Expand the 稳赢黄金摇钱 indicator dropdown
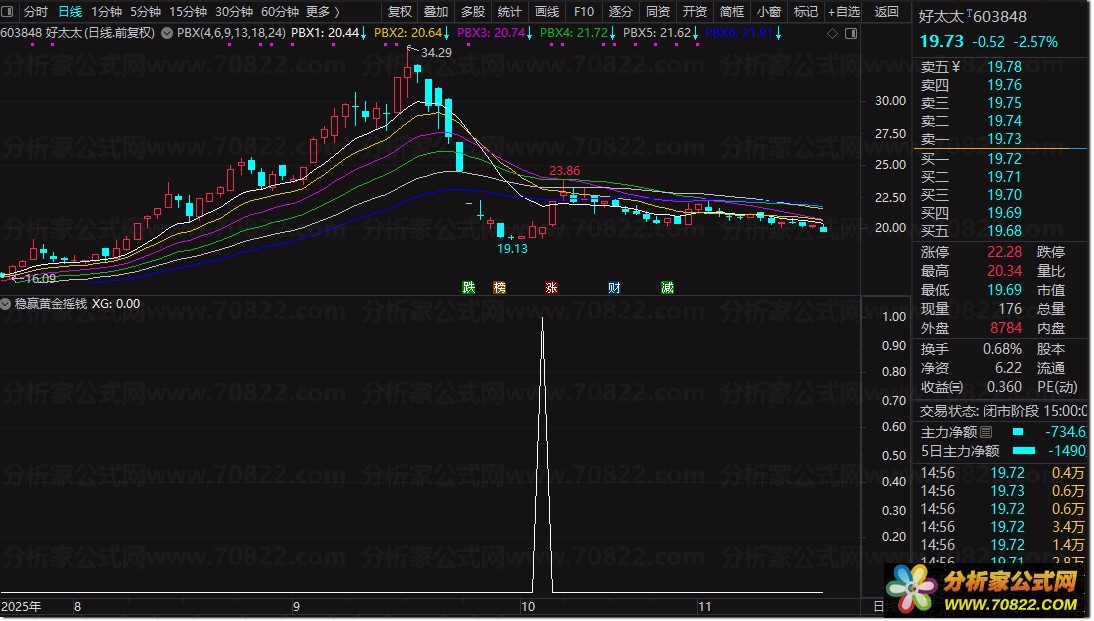The image size is (1094, 621). coord(6,304)
